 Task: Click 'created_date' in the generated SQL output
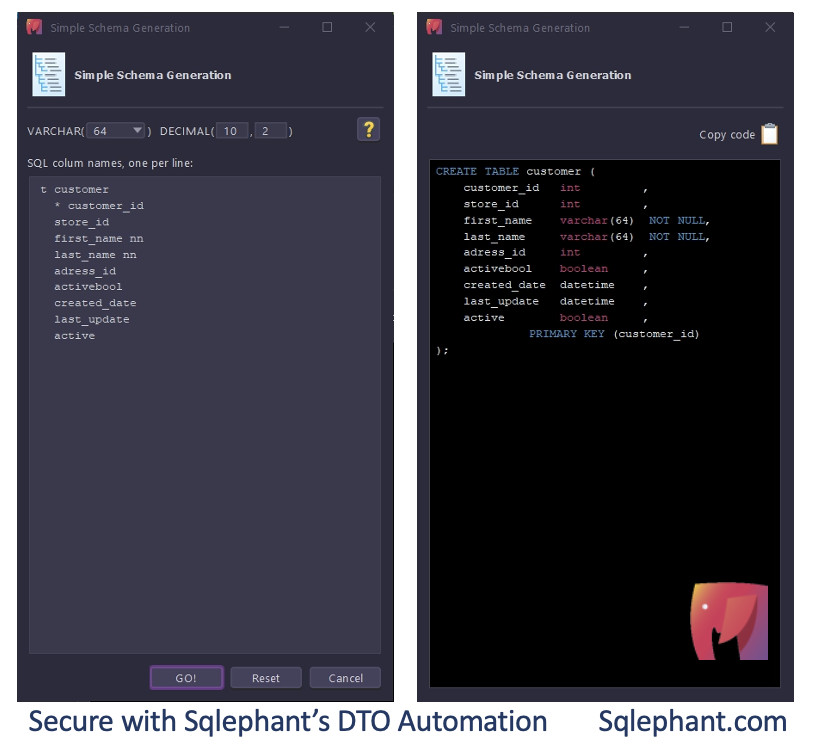[x=505, y=285]
